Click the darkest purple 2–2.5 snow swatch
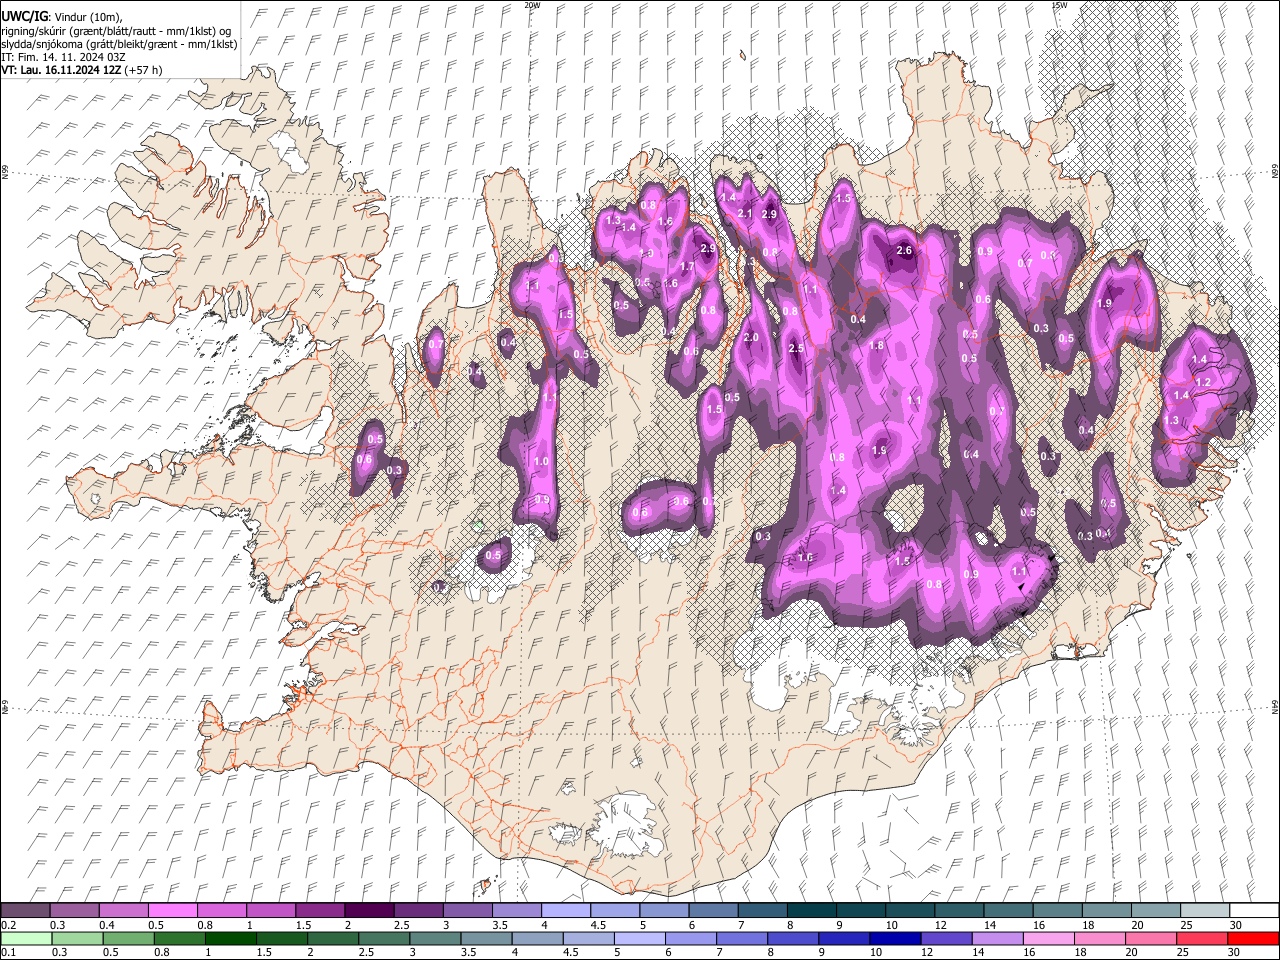 coord(368,911)
